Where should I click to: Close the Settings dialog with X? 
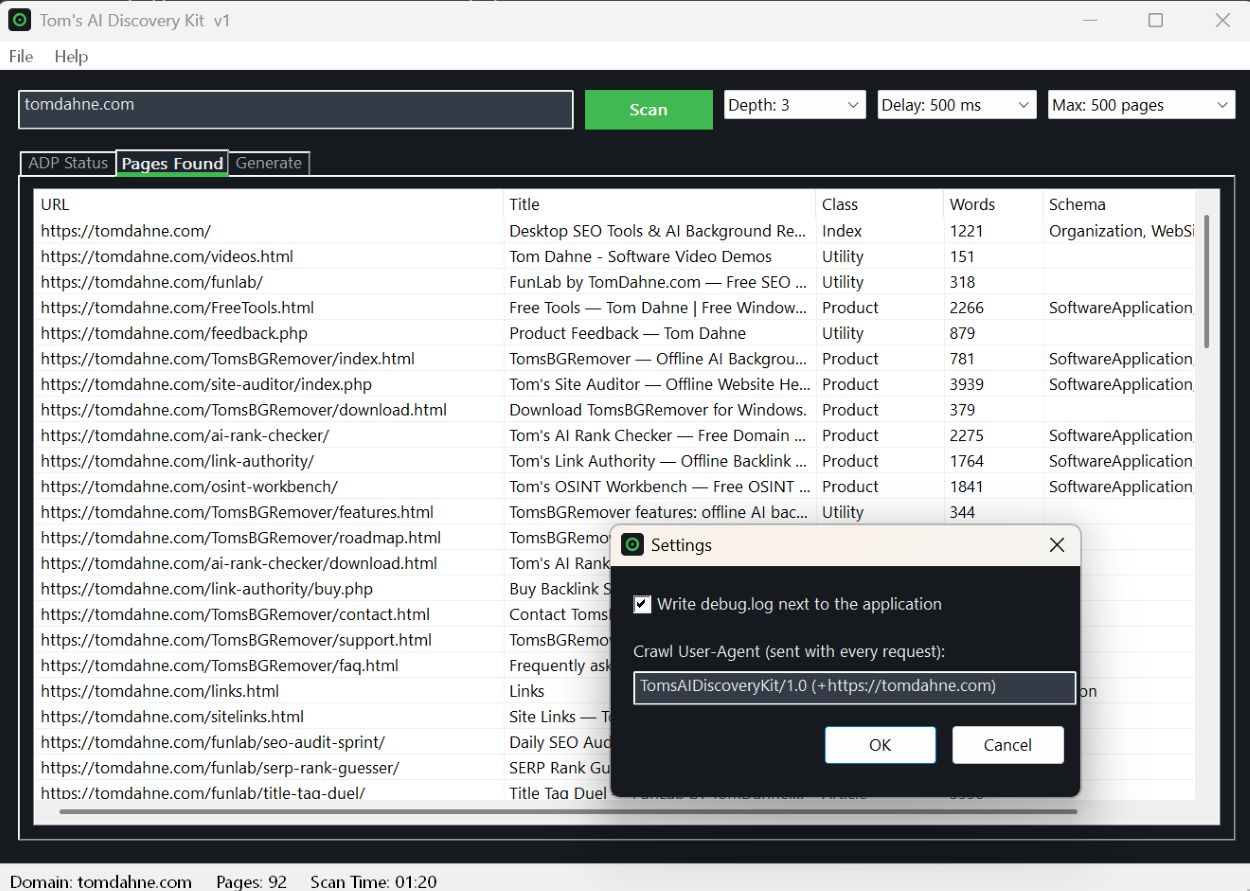click(1057, 545)
